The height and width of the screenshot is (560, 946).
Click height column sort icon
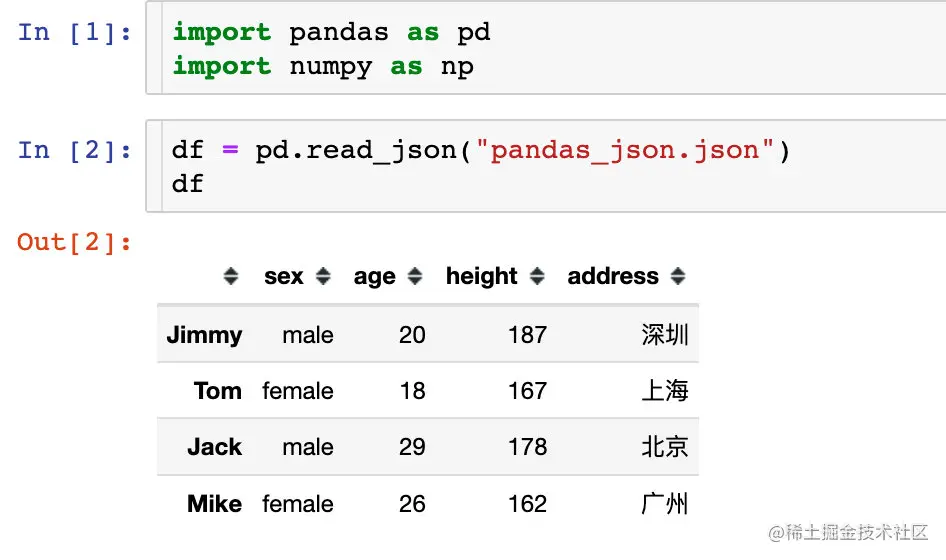(x=537, y=276)
